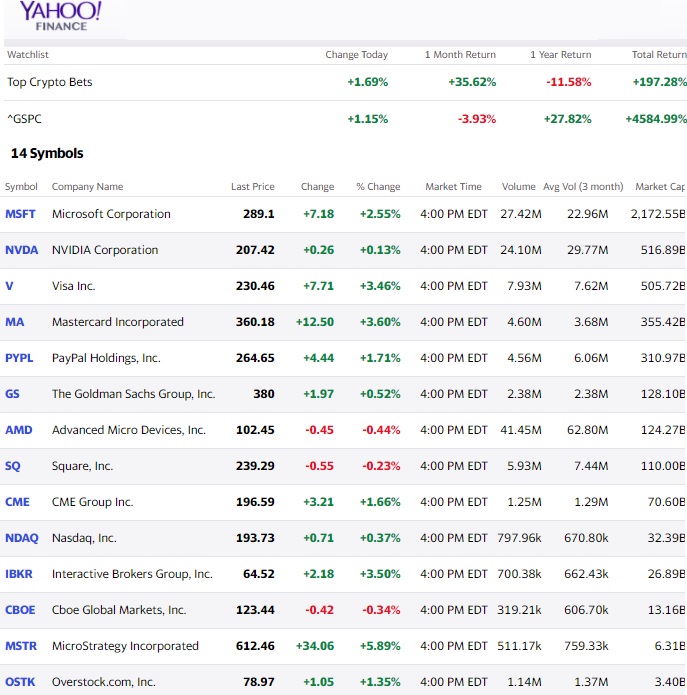Select the ^GSPC benchmark row label
Image resolution: width=687 pixels, height=695 pixels.
tap(24, 119)
